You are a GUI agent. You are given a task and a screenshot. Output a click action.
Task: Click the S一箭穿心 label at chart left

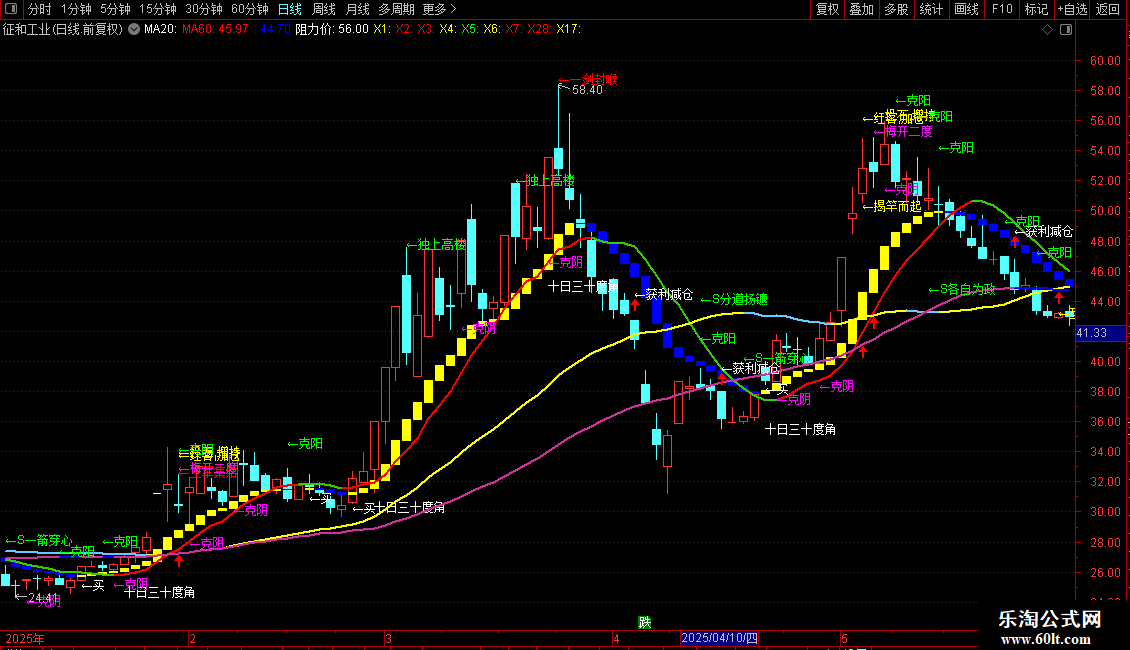(x=39, y=540)
